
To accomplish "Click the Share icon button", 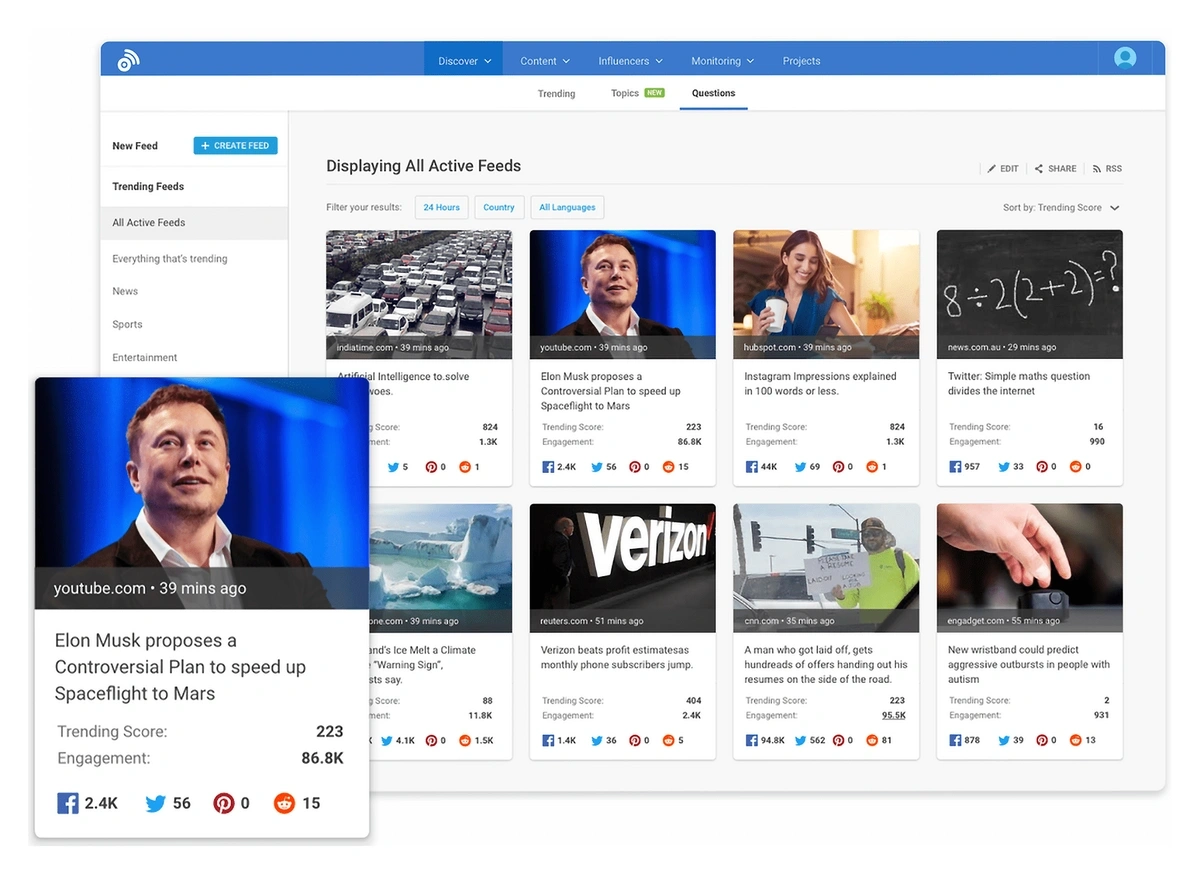I will click(x=1039, y=169).
